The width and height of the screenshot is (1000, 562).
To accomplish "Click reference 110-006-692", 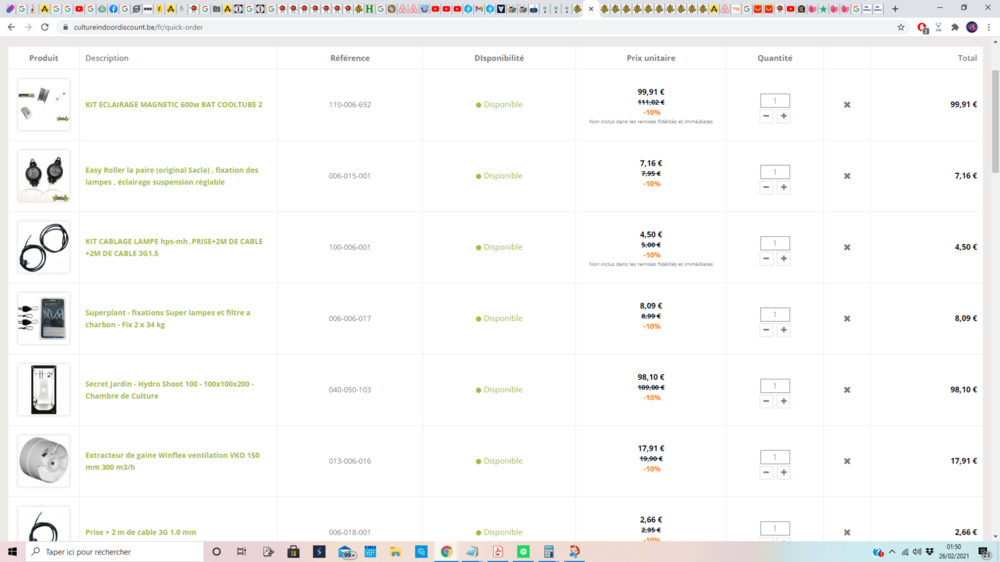I will [349, 105].
